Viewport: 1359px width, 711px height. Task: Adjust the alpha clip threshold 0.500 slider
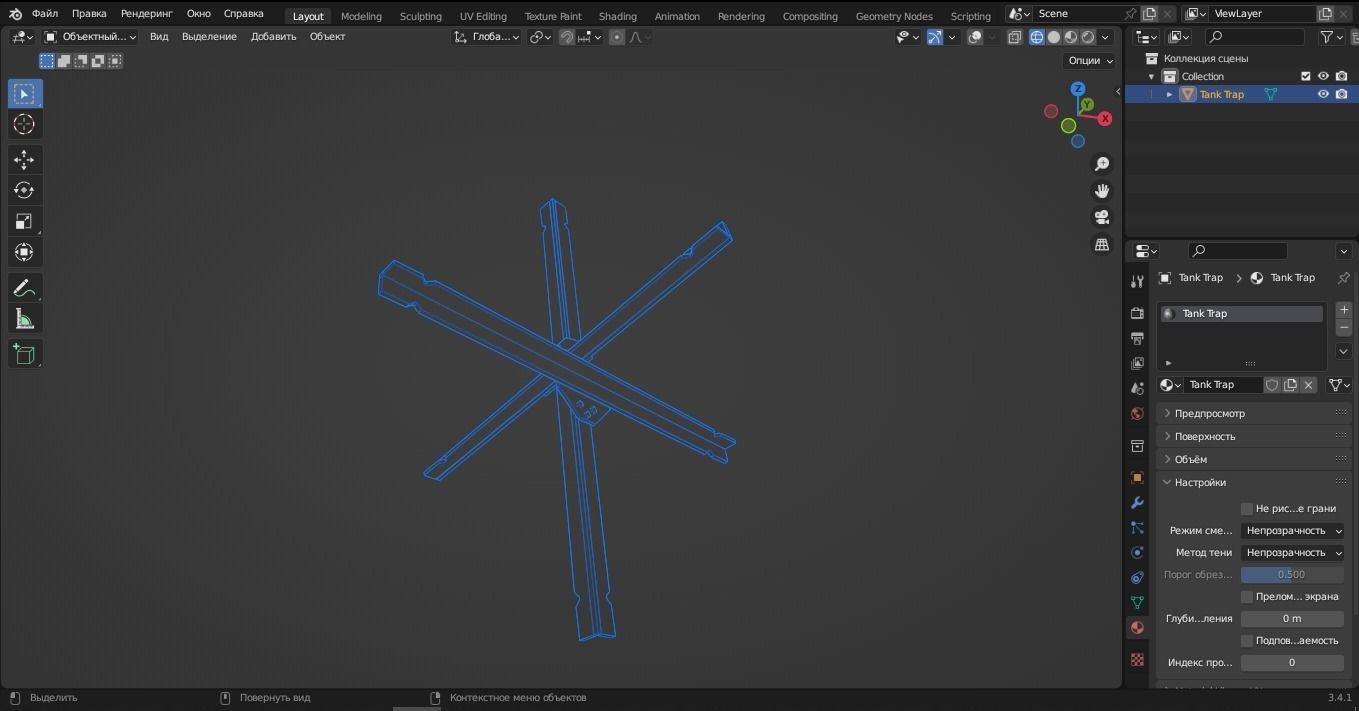tap(1291, 575)
